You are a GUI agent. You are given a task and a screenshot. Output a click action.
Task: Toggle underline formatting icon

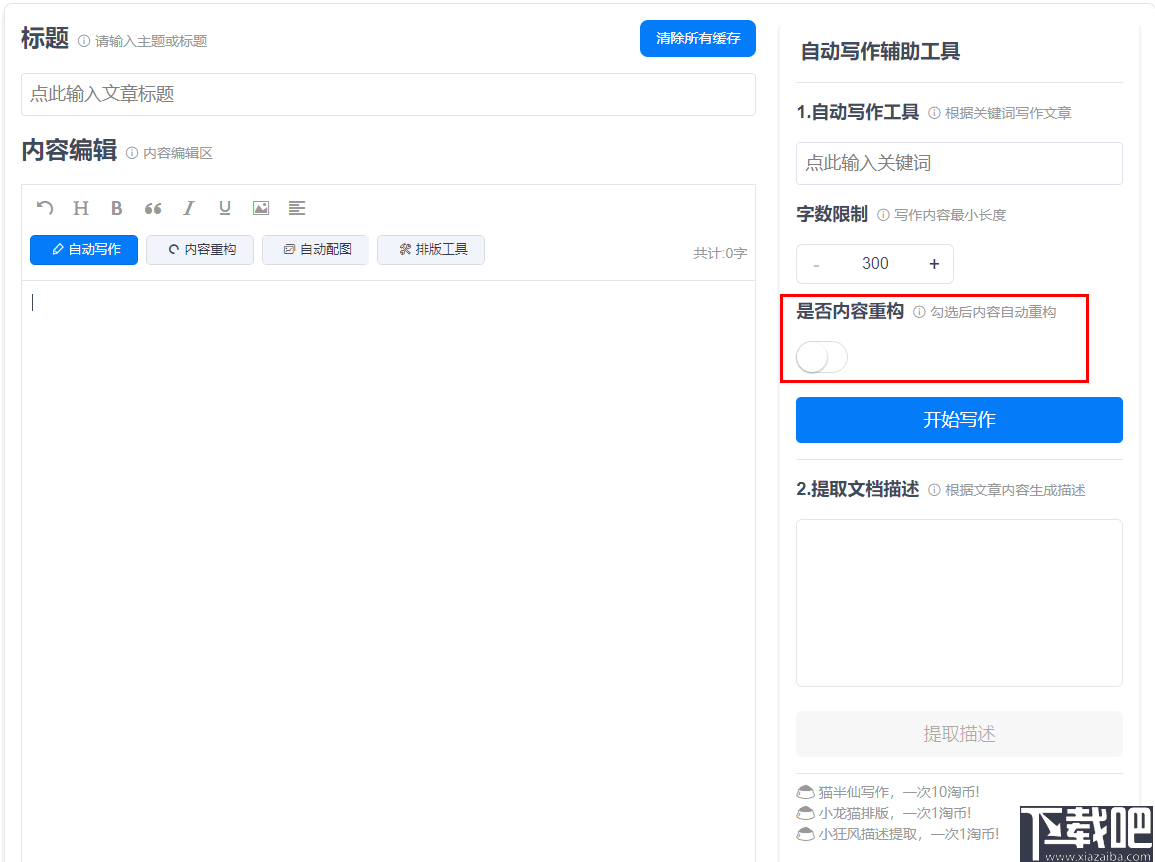pos(225,209)
